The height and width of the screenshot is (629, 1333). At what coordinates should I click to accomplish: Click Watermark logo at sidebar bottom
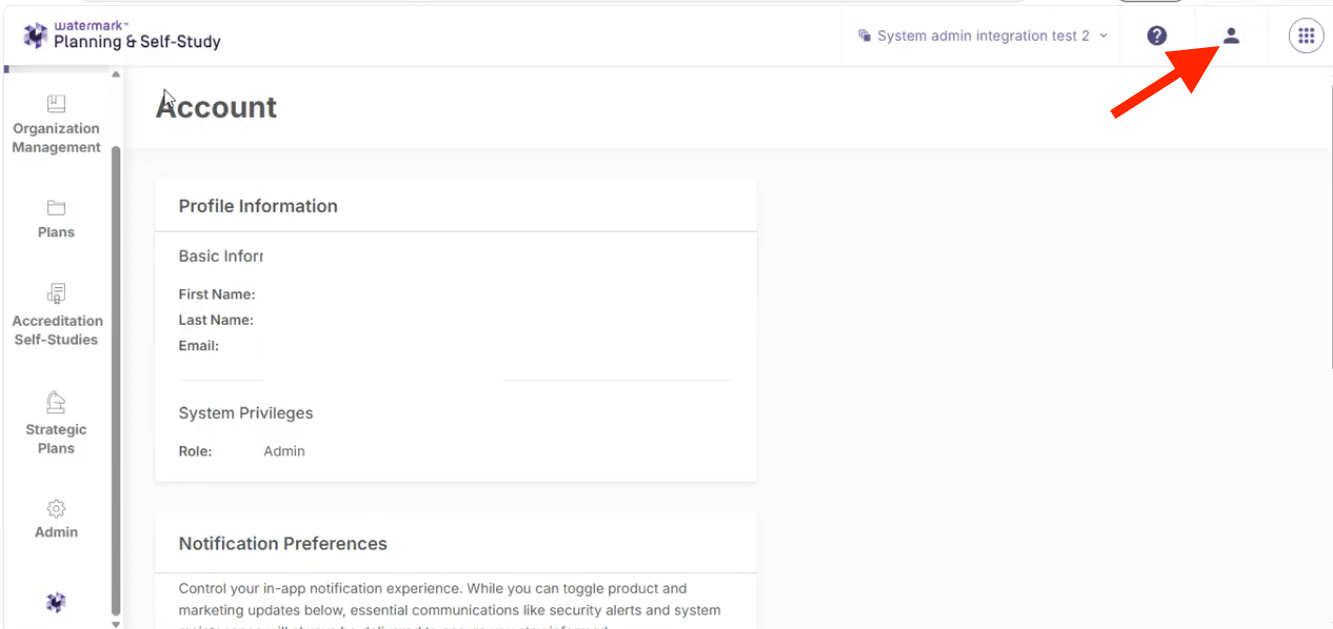56,602
